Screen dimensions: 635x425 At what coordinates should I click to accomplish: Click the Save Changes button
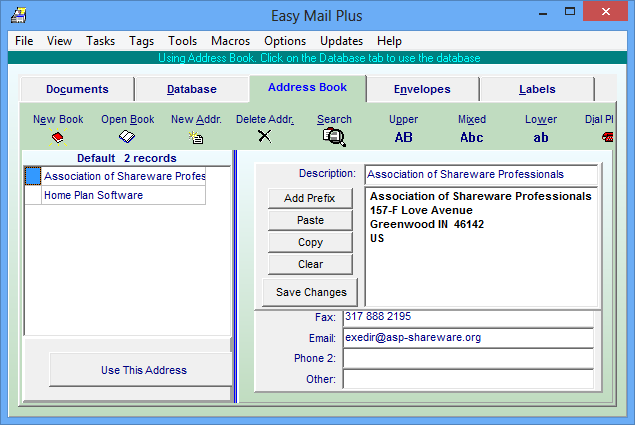310,292
